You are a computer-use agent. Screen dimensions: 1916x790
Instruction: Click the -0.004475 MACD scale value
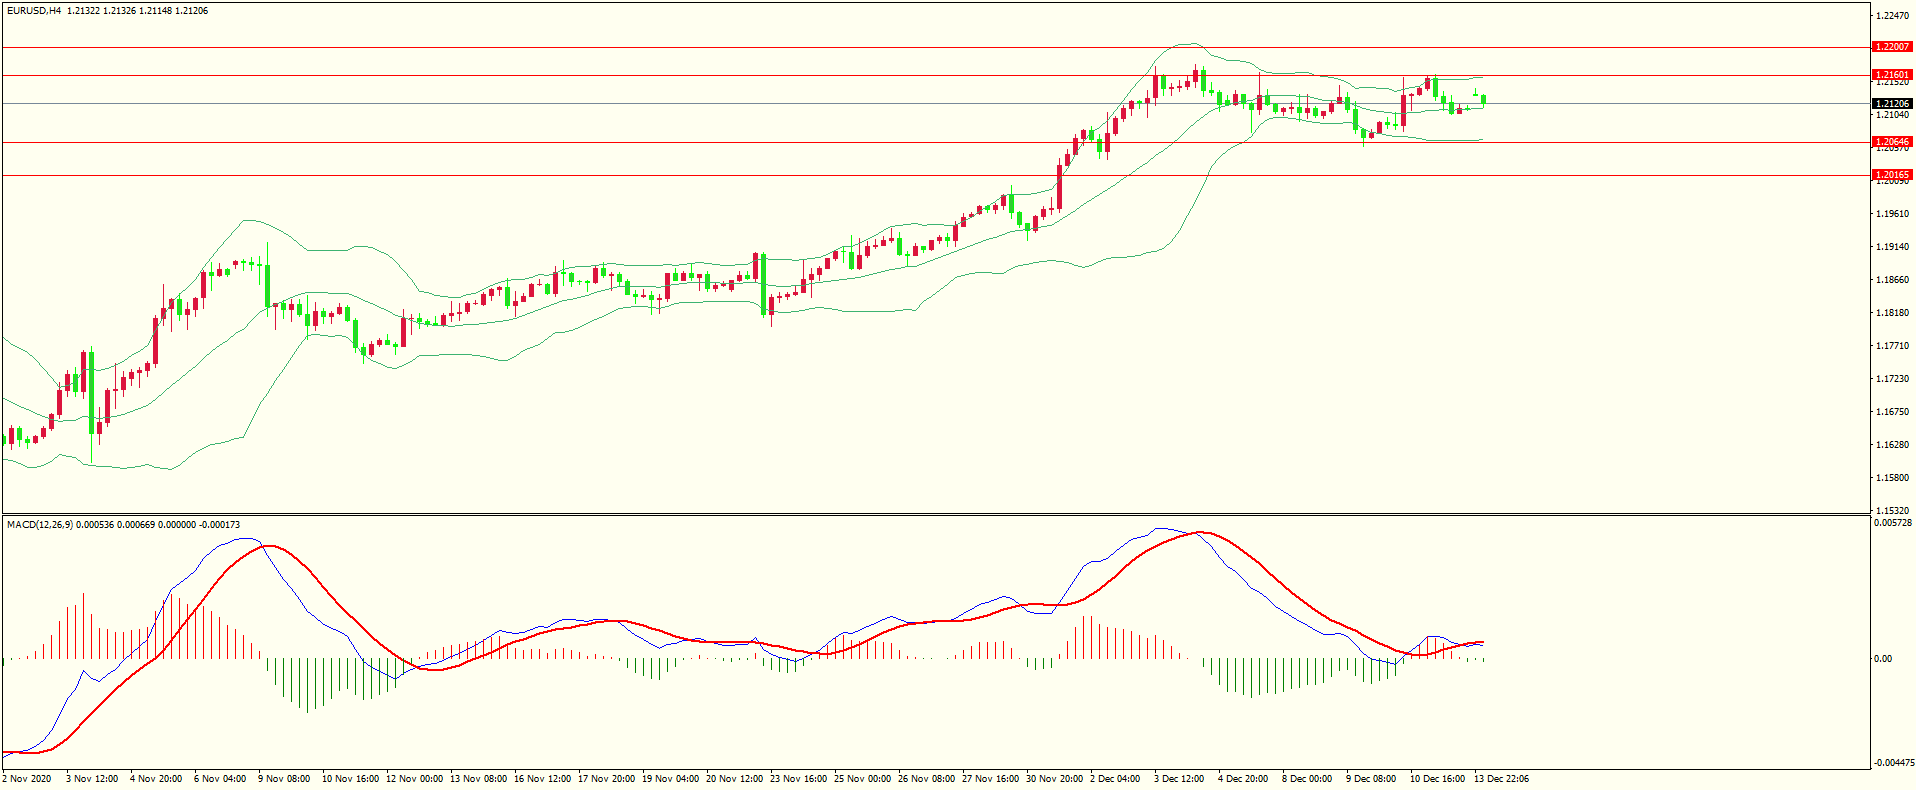pyautogui.click(x=1893, y=763)
